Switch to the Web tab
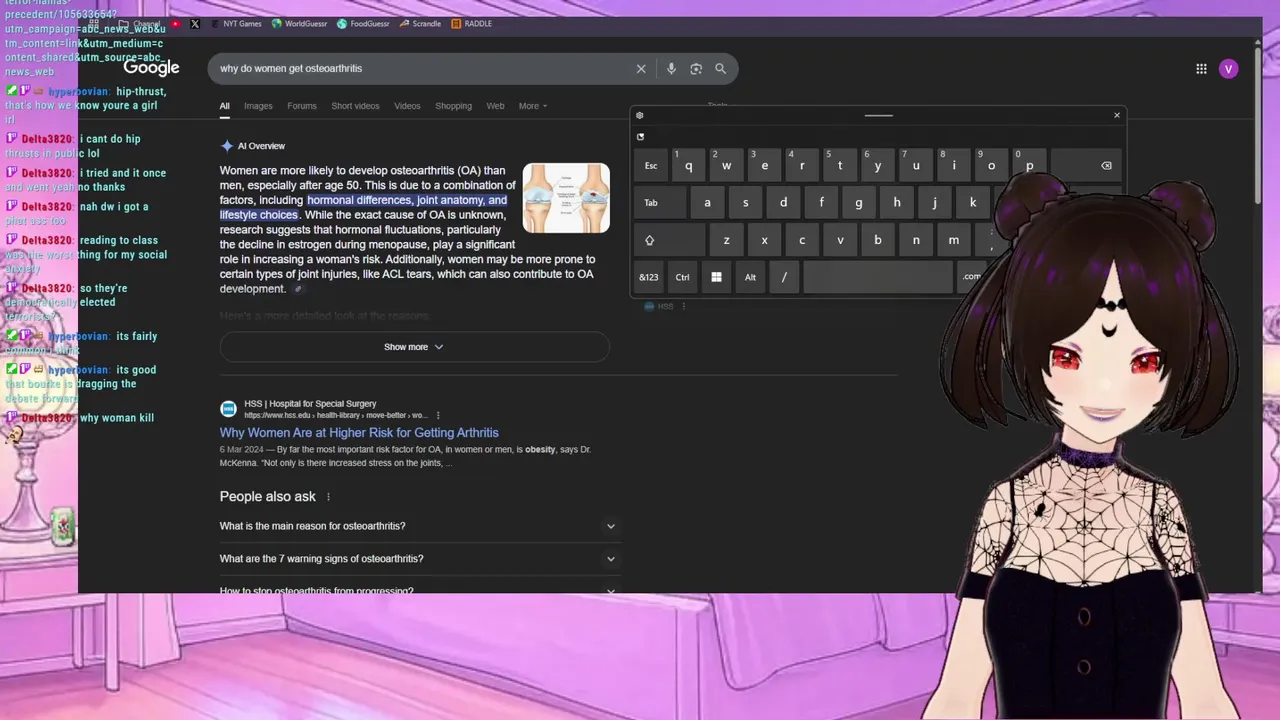 [495, 106]
